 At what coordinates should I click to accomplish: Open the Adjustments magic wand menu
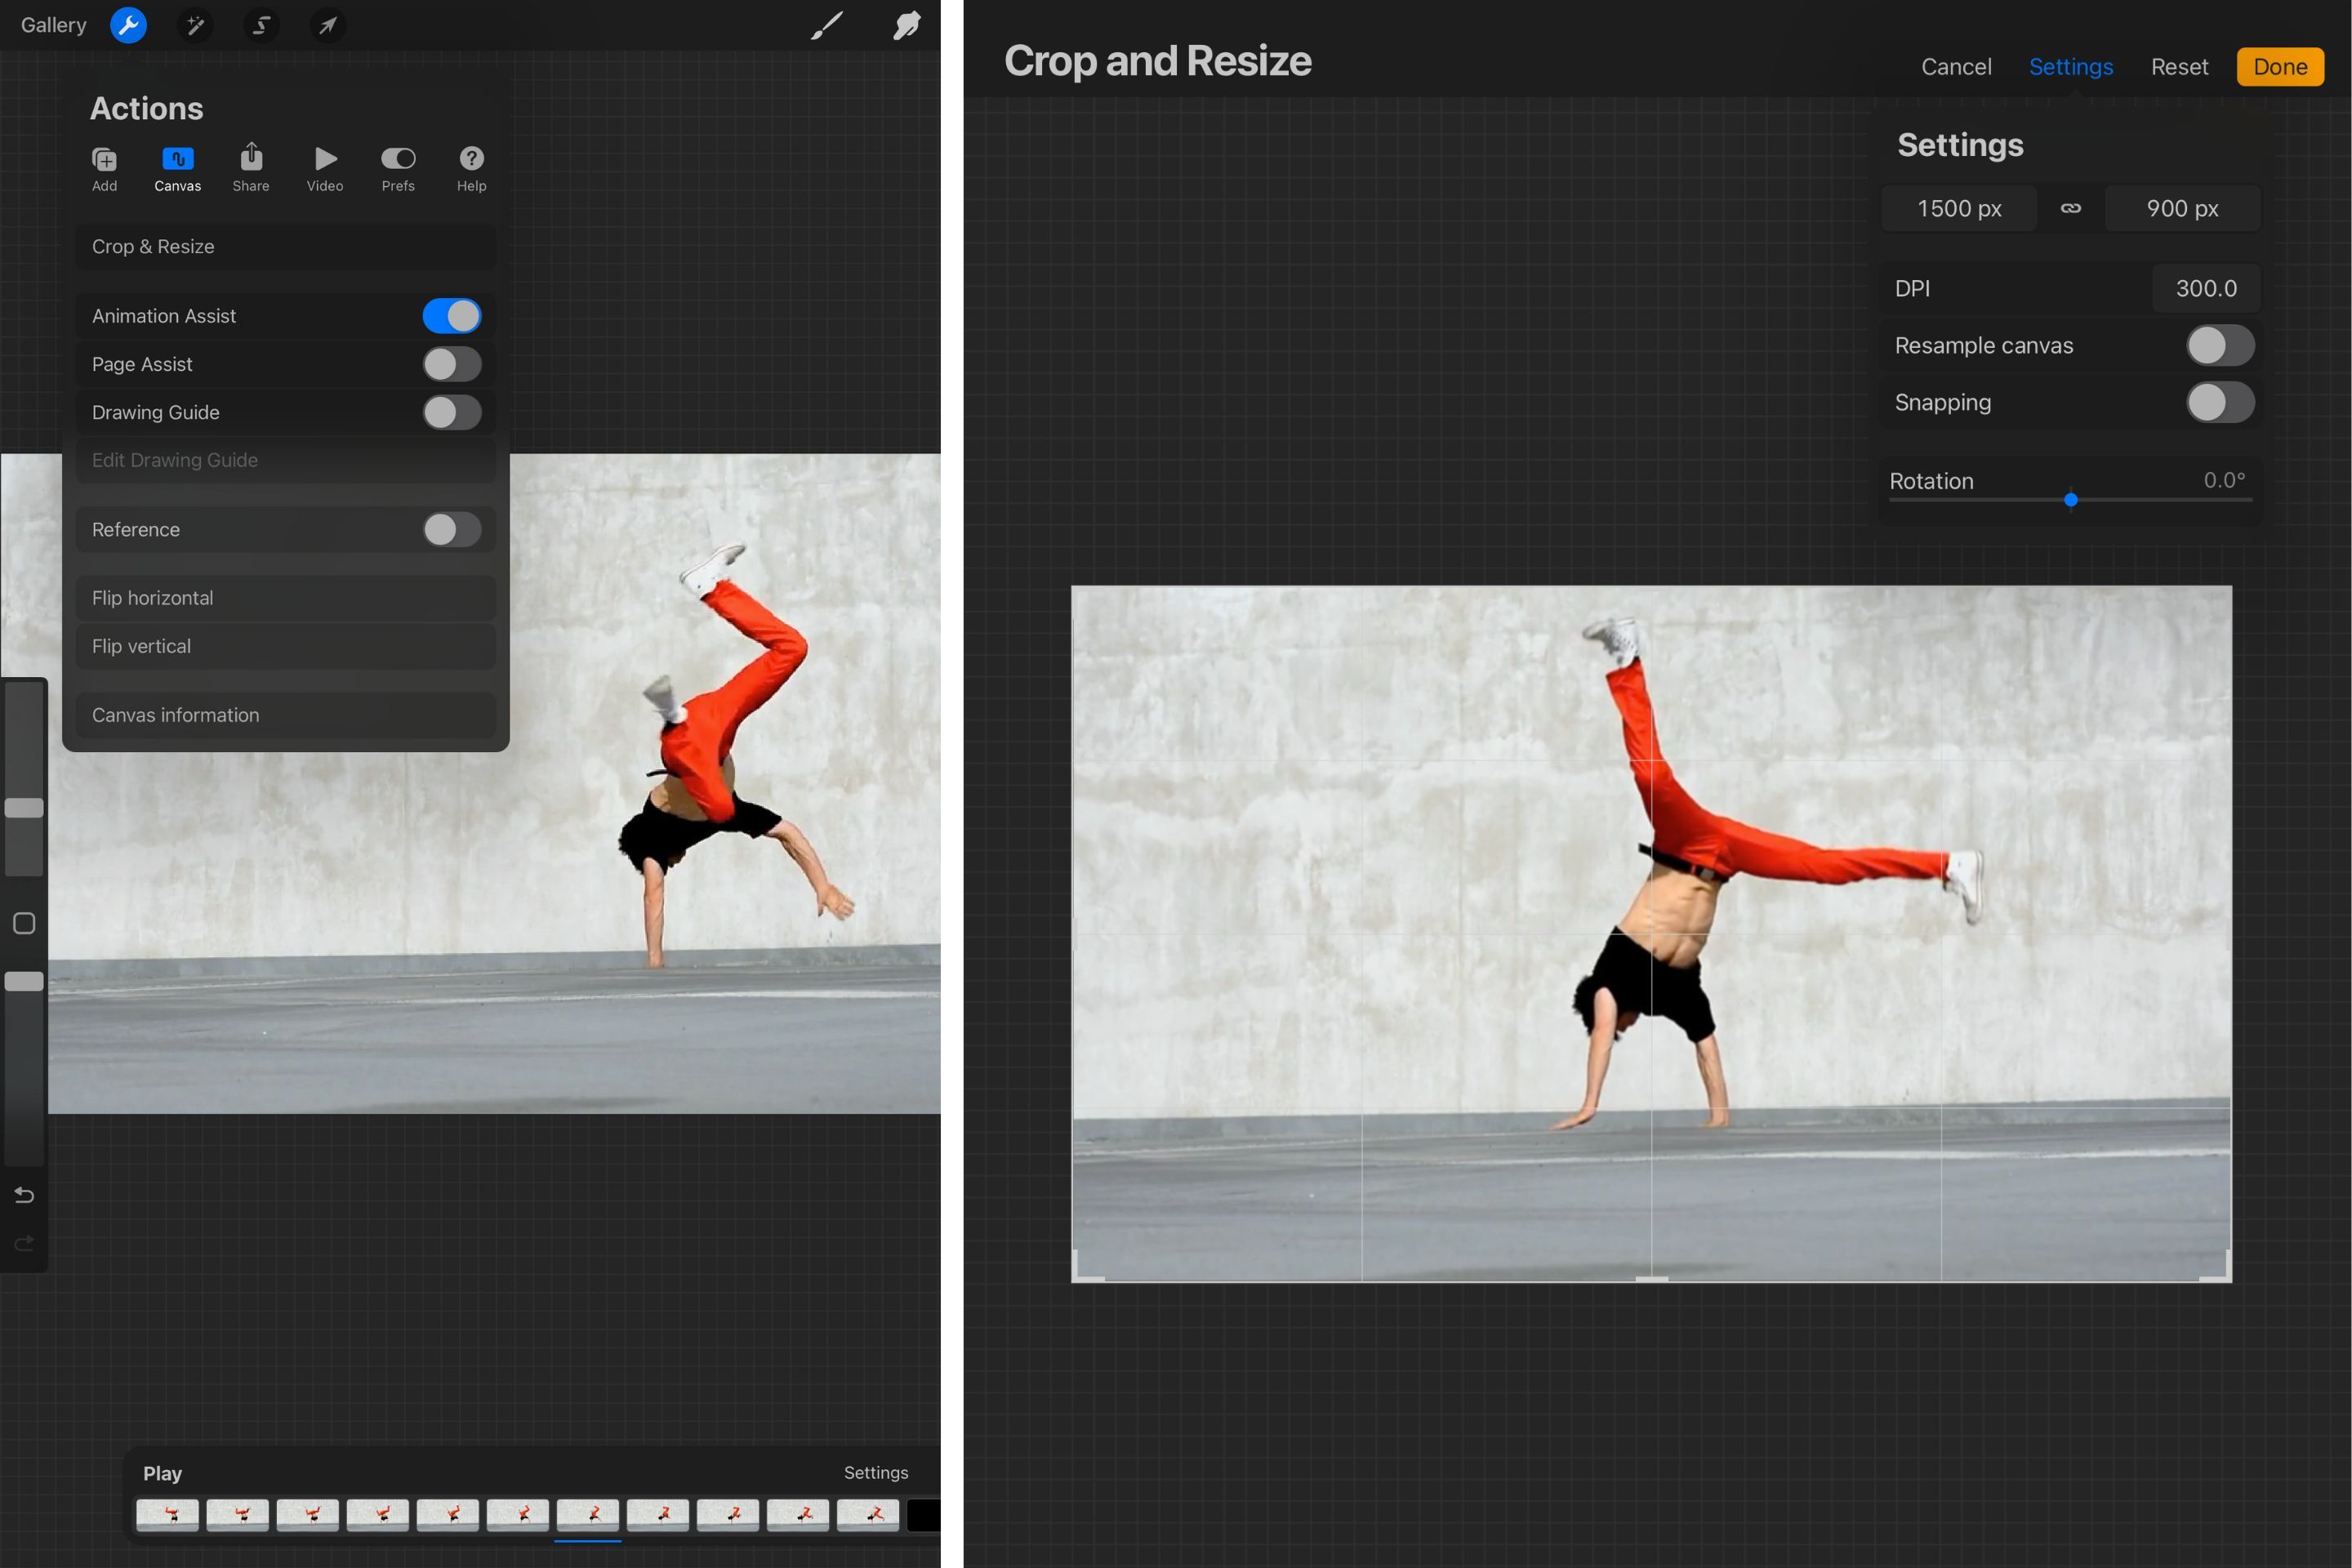click(195, 25)
